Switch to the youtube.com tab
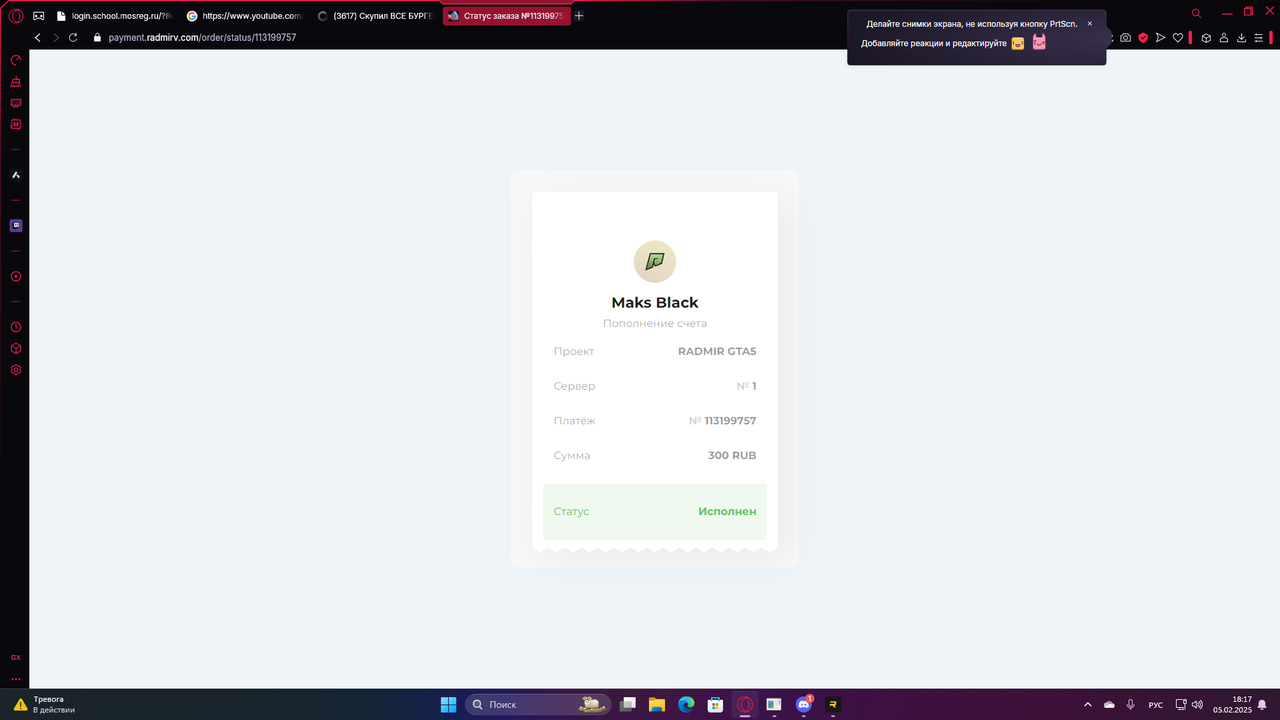 [244, 16]
